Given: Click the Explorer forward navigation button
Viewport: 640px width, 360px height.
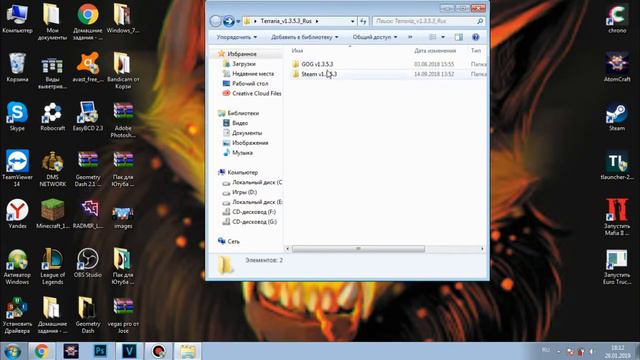Looking at the screenshot, I should click(x=229, y=21).
